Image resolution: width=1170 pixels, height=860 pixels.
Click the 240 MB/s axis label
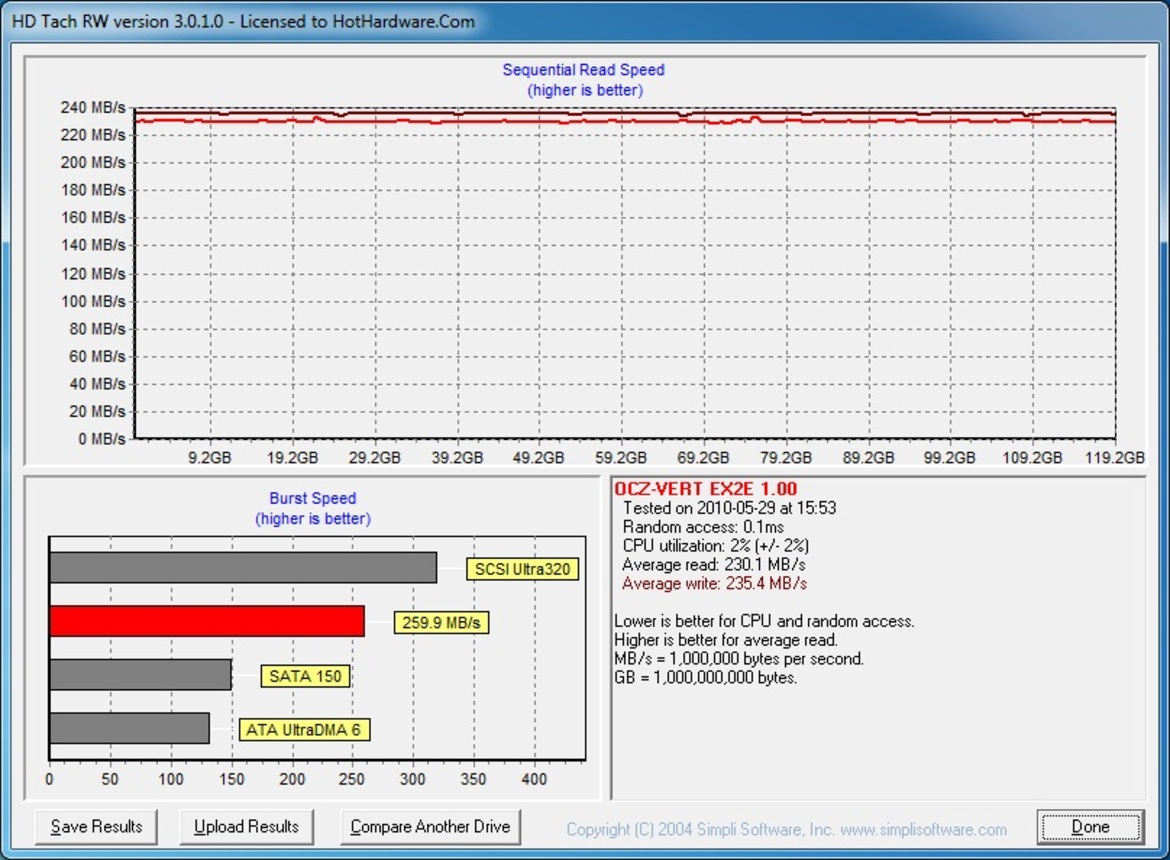tap(93, 107)
